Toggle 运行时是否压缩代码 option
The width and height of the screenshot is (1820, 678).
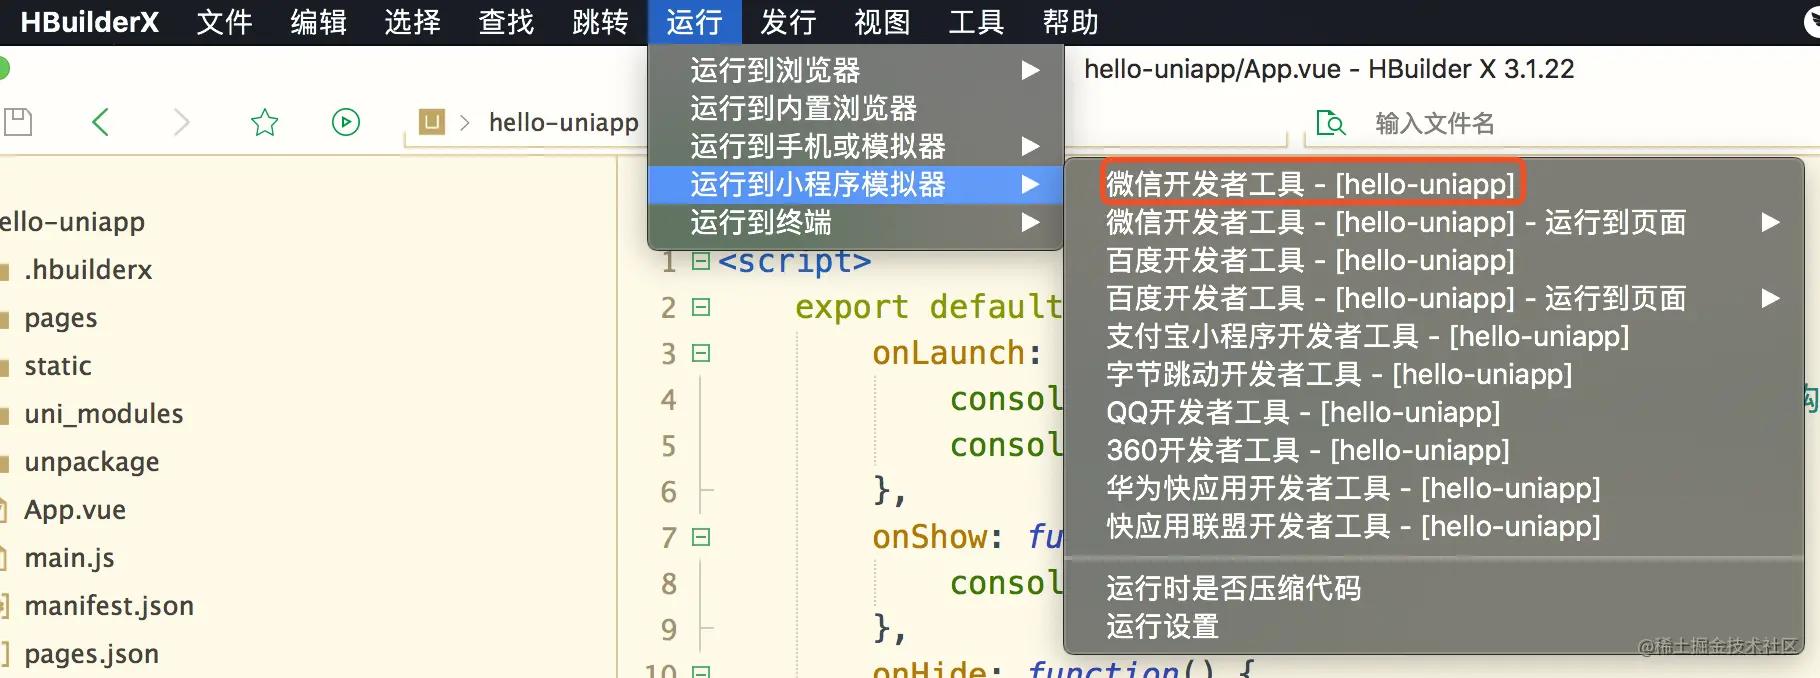click(x=1434, y=588)
